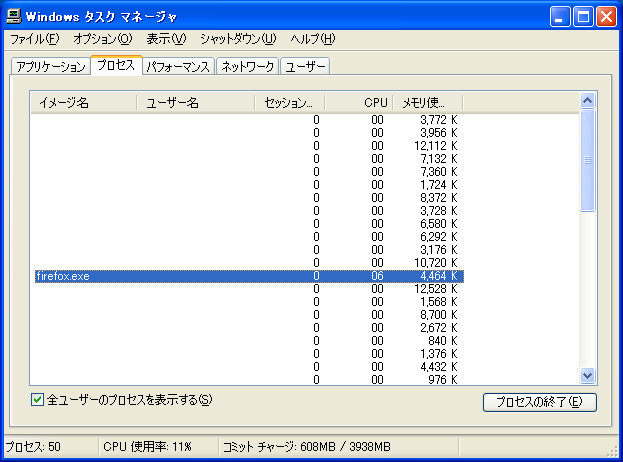
Task: Click the Task Manager title bar icon
Action: click(x=14, y=16)
